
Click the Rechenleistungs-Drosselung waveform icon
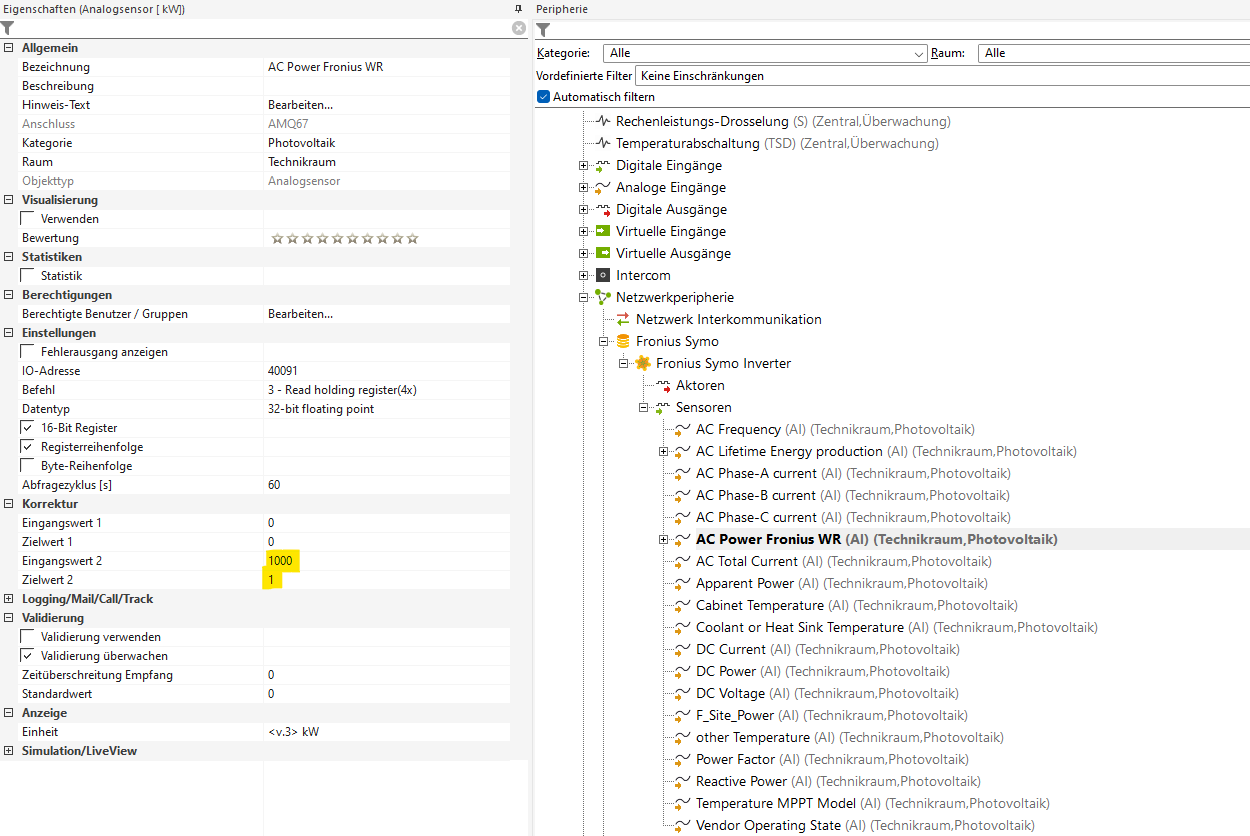coord(603,121)
